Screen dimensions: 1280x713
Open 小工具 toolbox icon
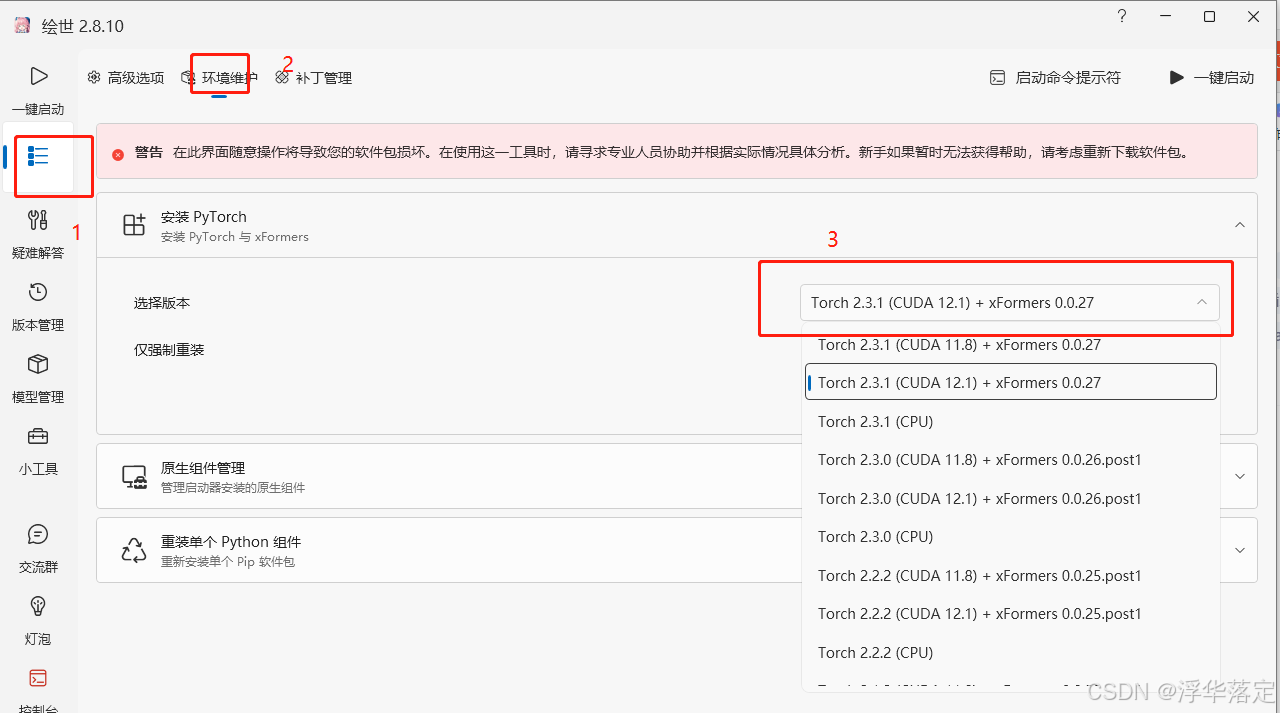38,436
